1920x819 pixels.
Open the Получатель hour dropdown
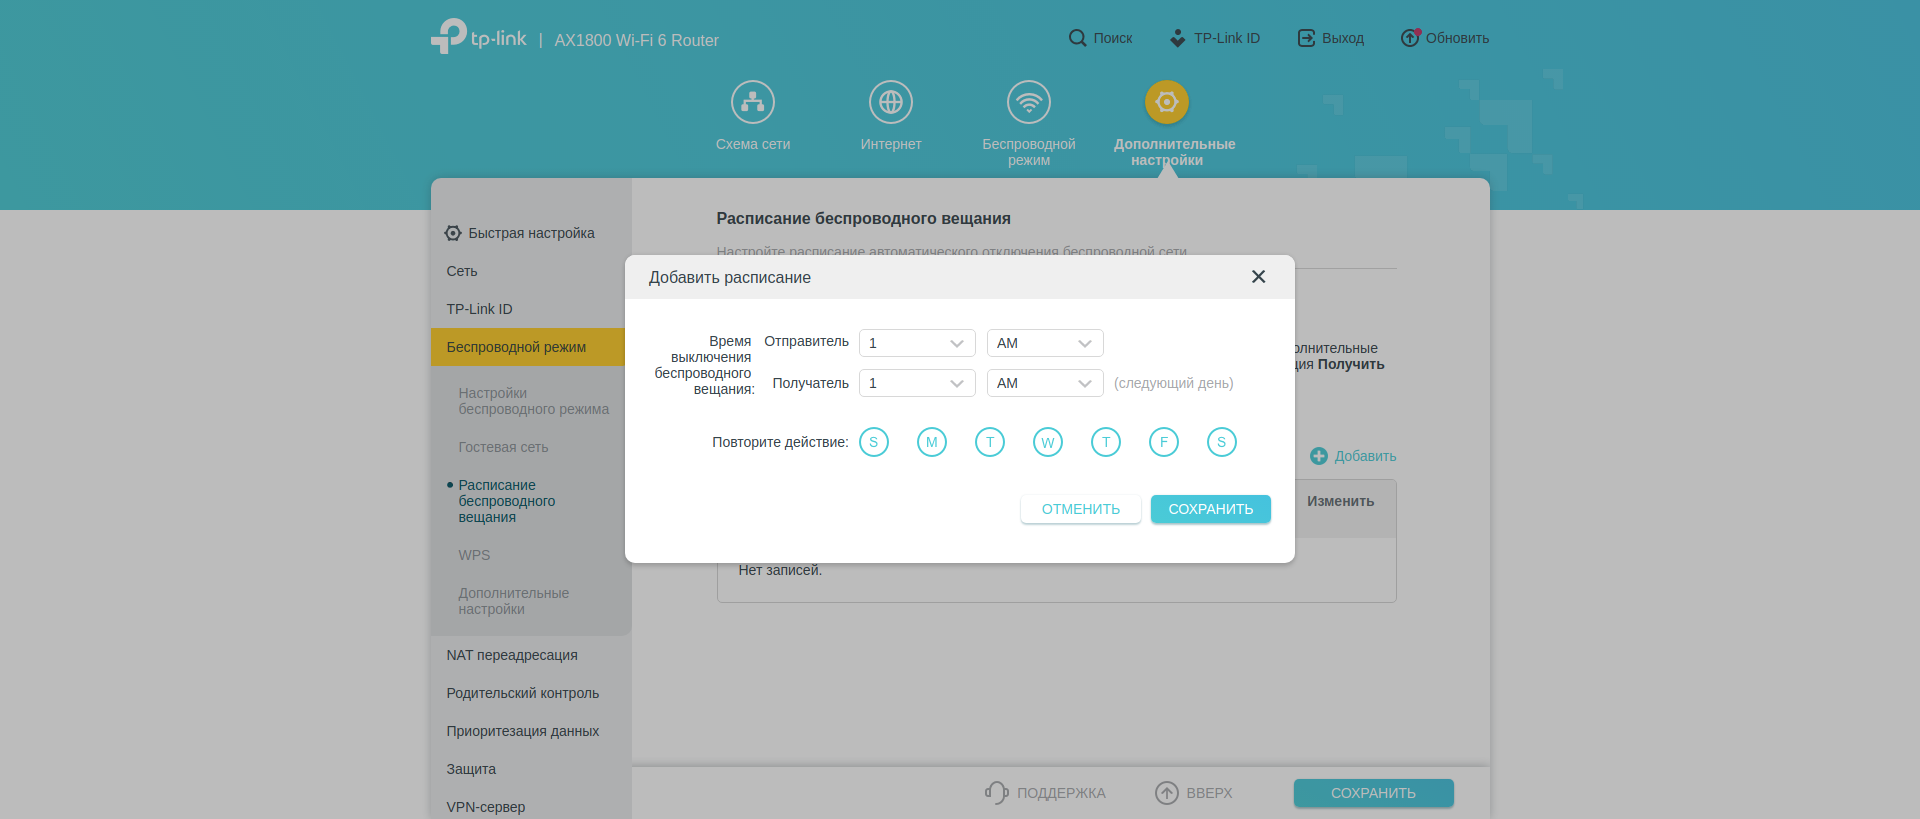tap(916, 383)
